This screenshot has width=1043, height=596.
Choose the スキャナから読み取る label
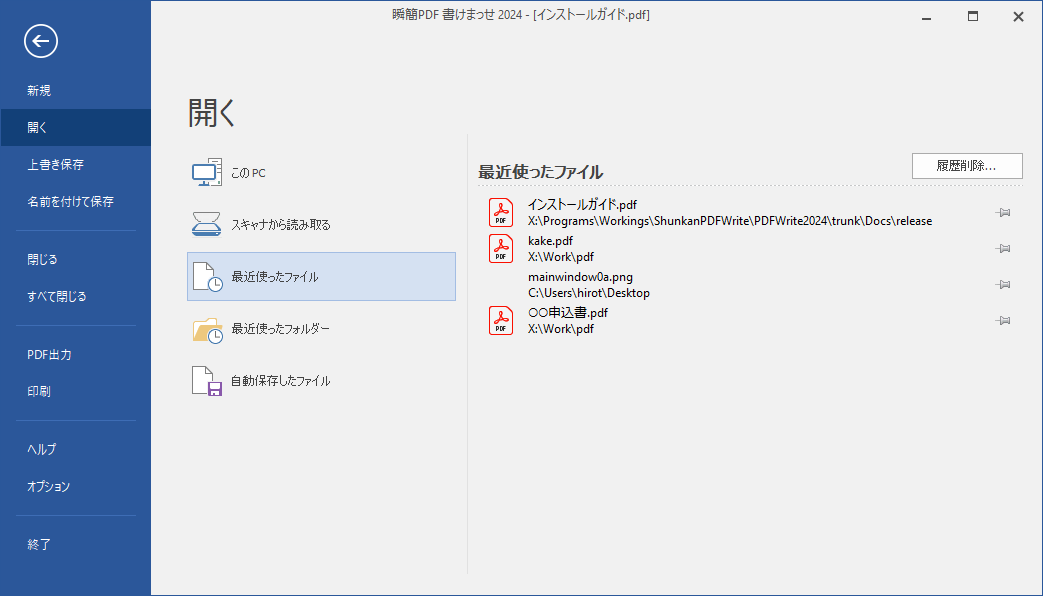(281, 225)
